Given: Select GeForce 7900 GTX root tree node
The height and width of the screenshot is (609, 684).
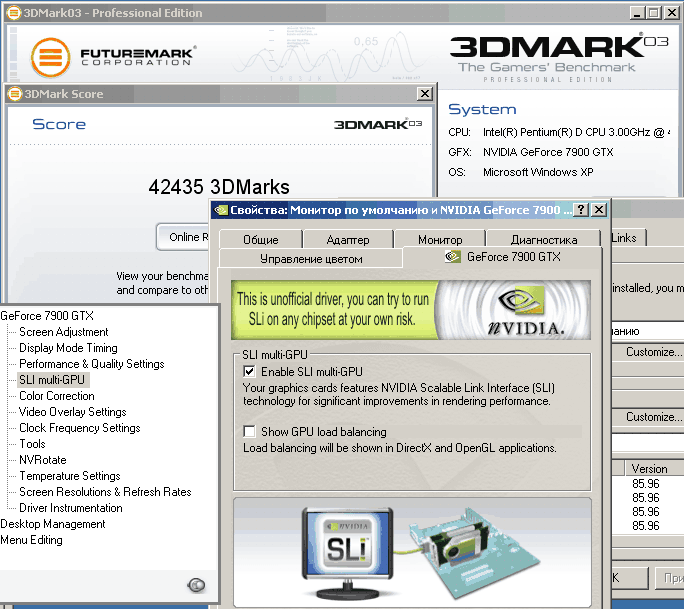Looking at the screenshot, I should [x=47, y=315].
